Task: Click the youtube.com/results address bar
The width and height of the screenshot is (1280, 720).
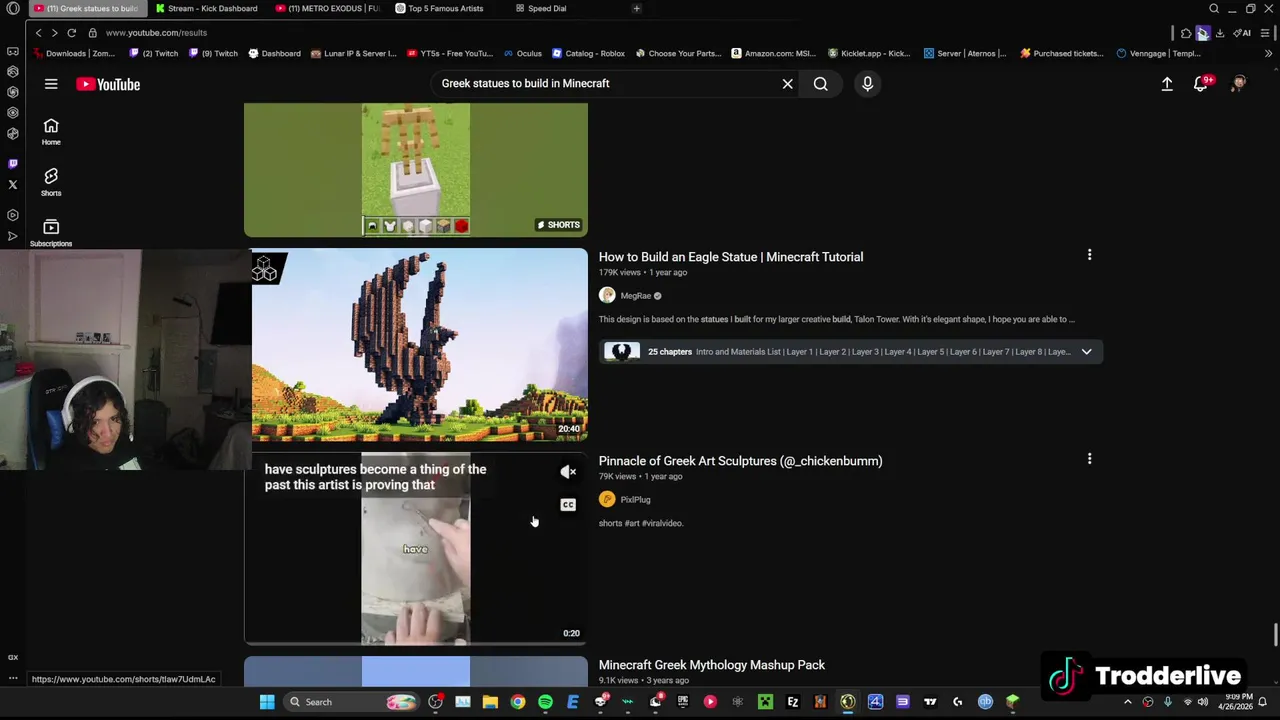Action: click(x=156, y=33)
